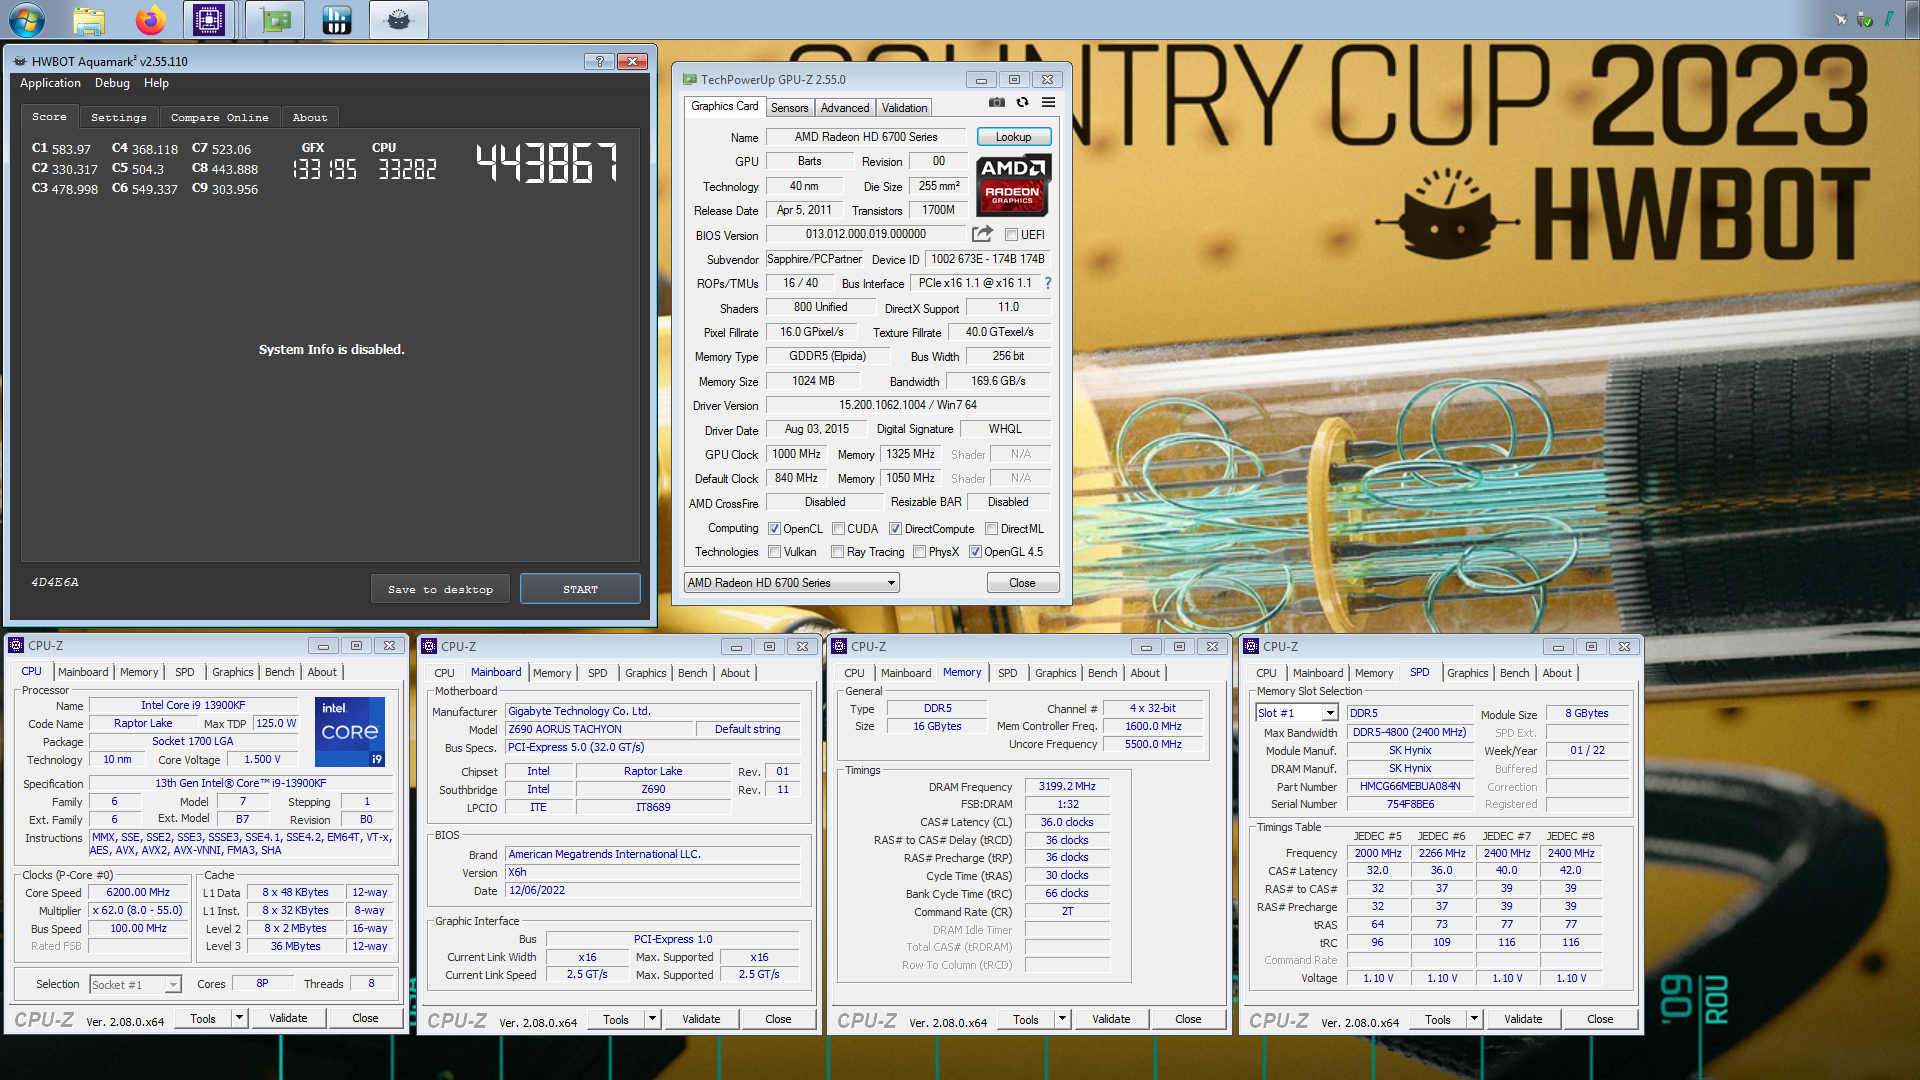Click the BIOS Version field in GPU-Z

click(866, 234)
